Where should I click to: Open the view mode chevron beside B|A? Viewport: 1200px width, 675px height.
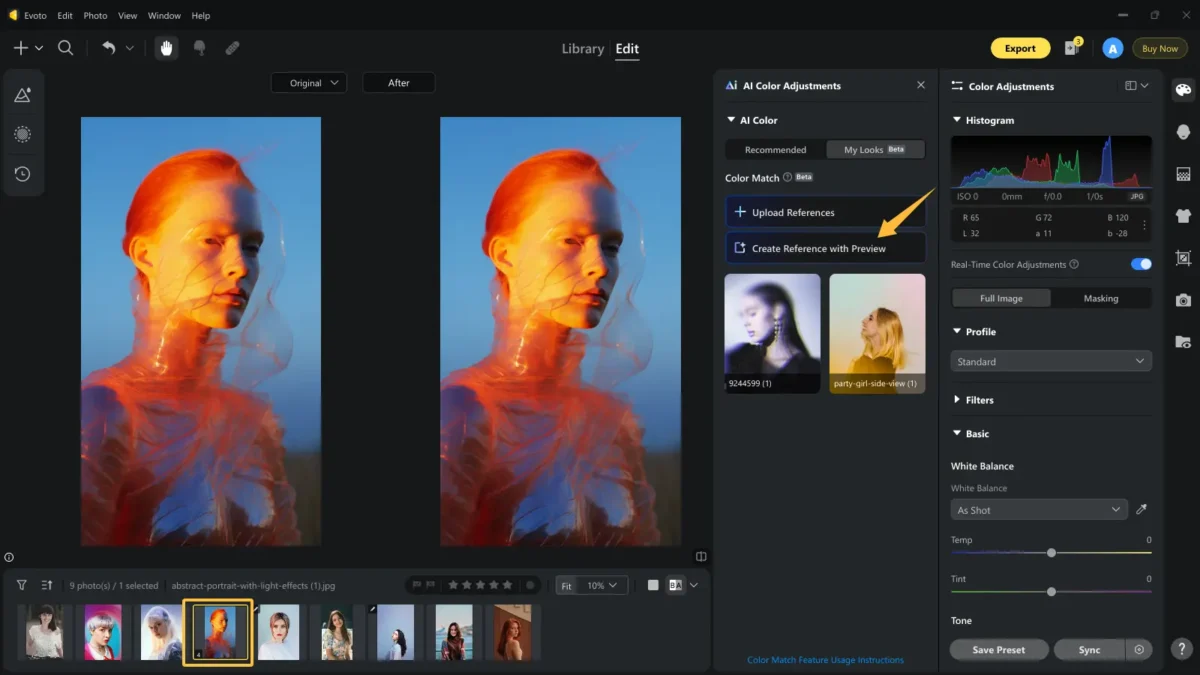coord(694,585)
